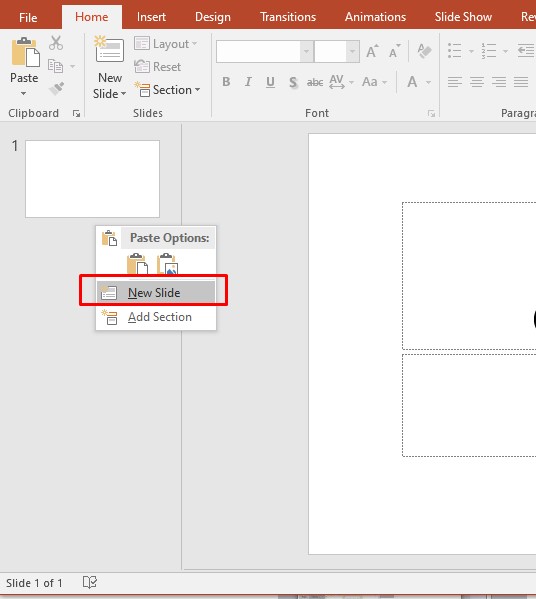Click the title placeholder on the slide
The height and width of the screenshot is (599, 536).
[x=469, y=275]
